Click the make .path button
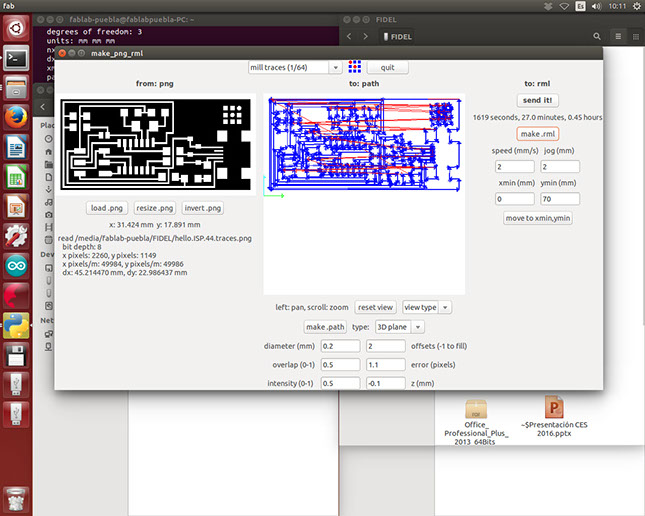The height and width of the screenshot is (516, 645). [x=325, y=327]
